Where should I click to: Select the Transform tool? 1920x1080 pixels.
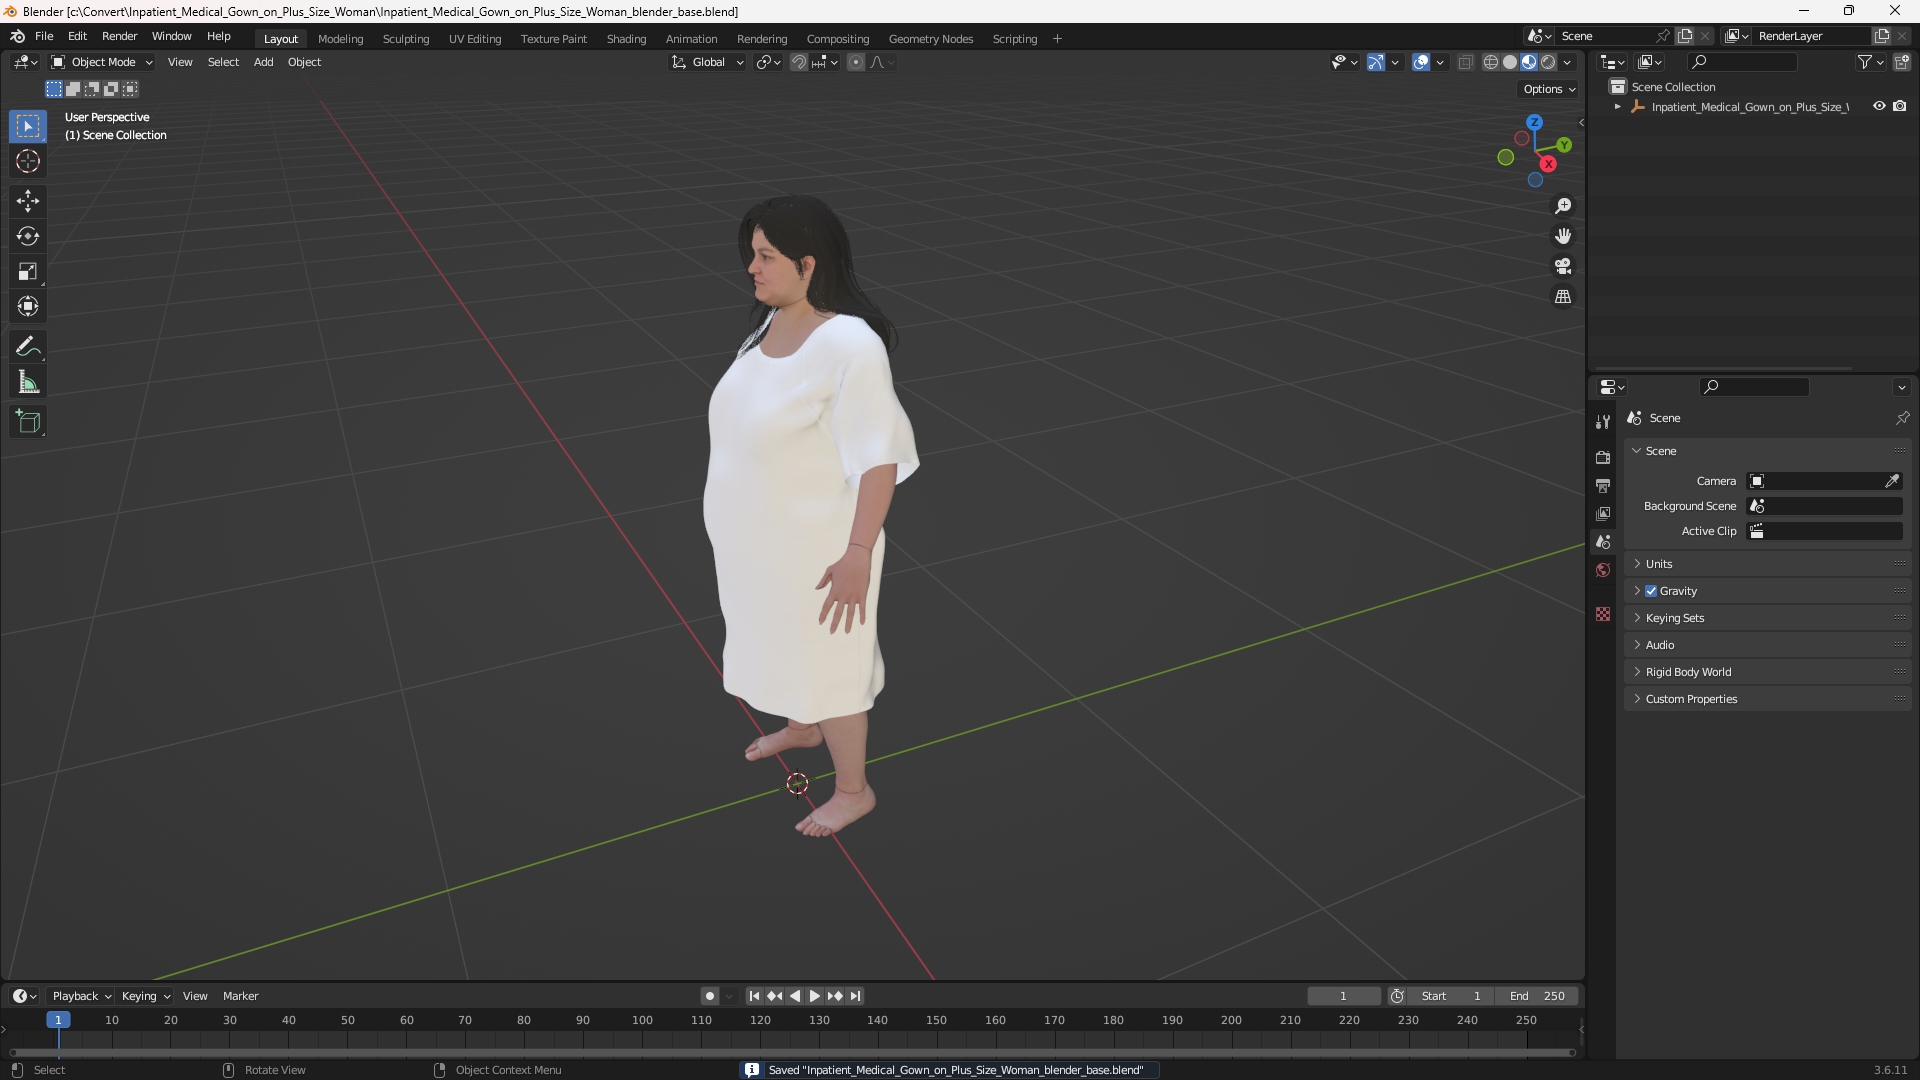[x=28, y=306]
